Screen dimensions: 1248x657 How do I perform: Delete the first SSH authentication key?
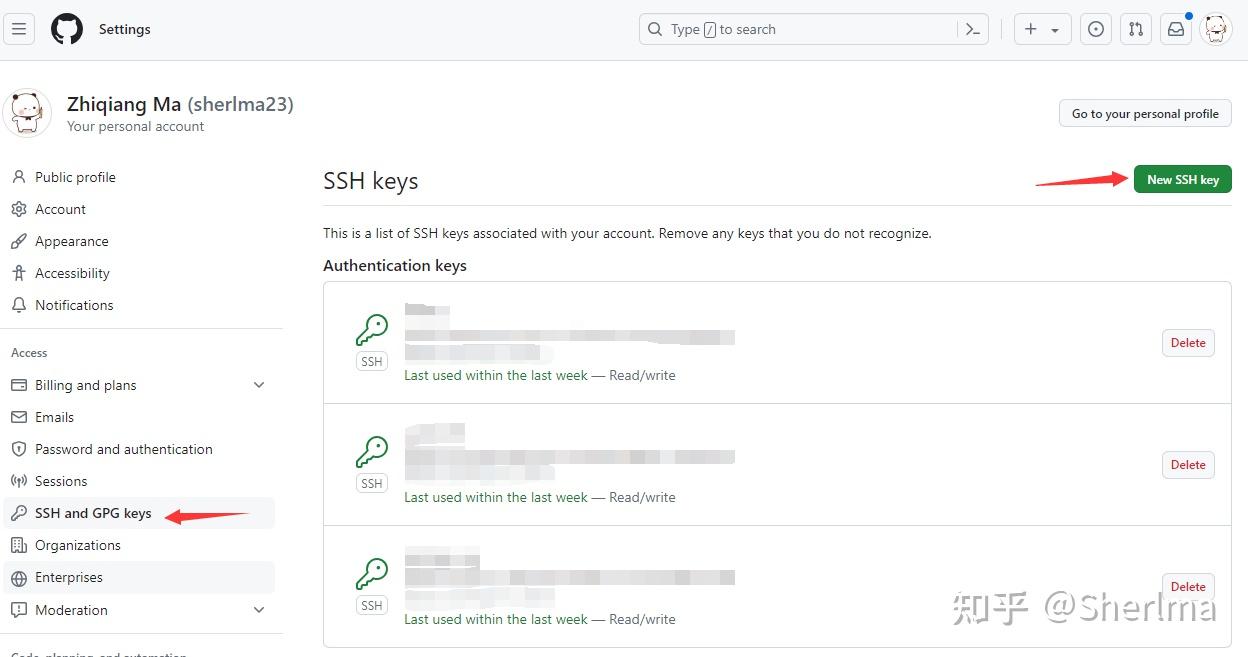1188,342
